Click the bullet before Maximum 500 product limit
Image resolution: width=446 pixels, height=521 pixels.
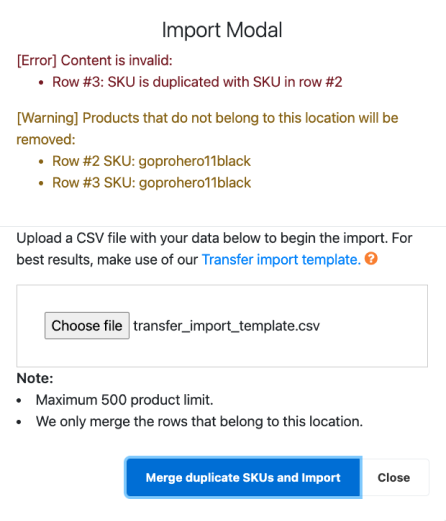[19, 400]
